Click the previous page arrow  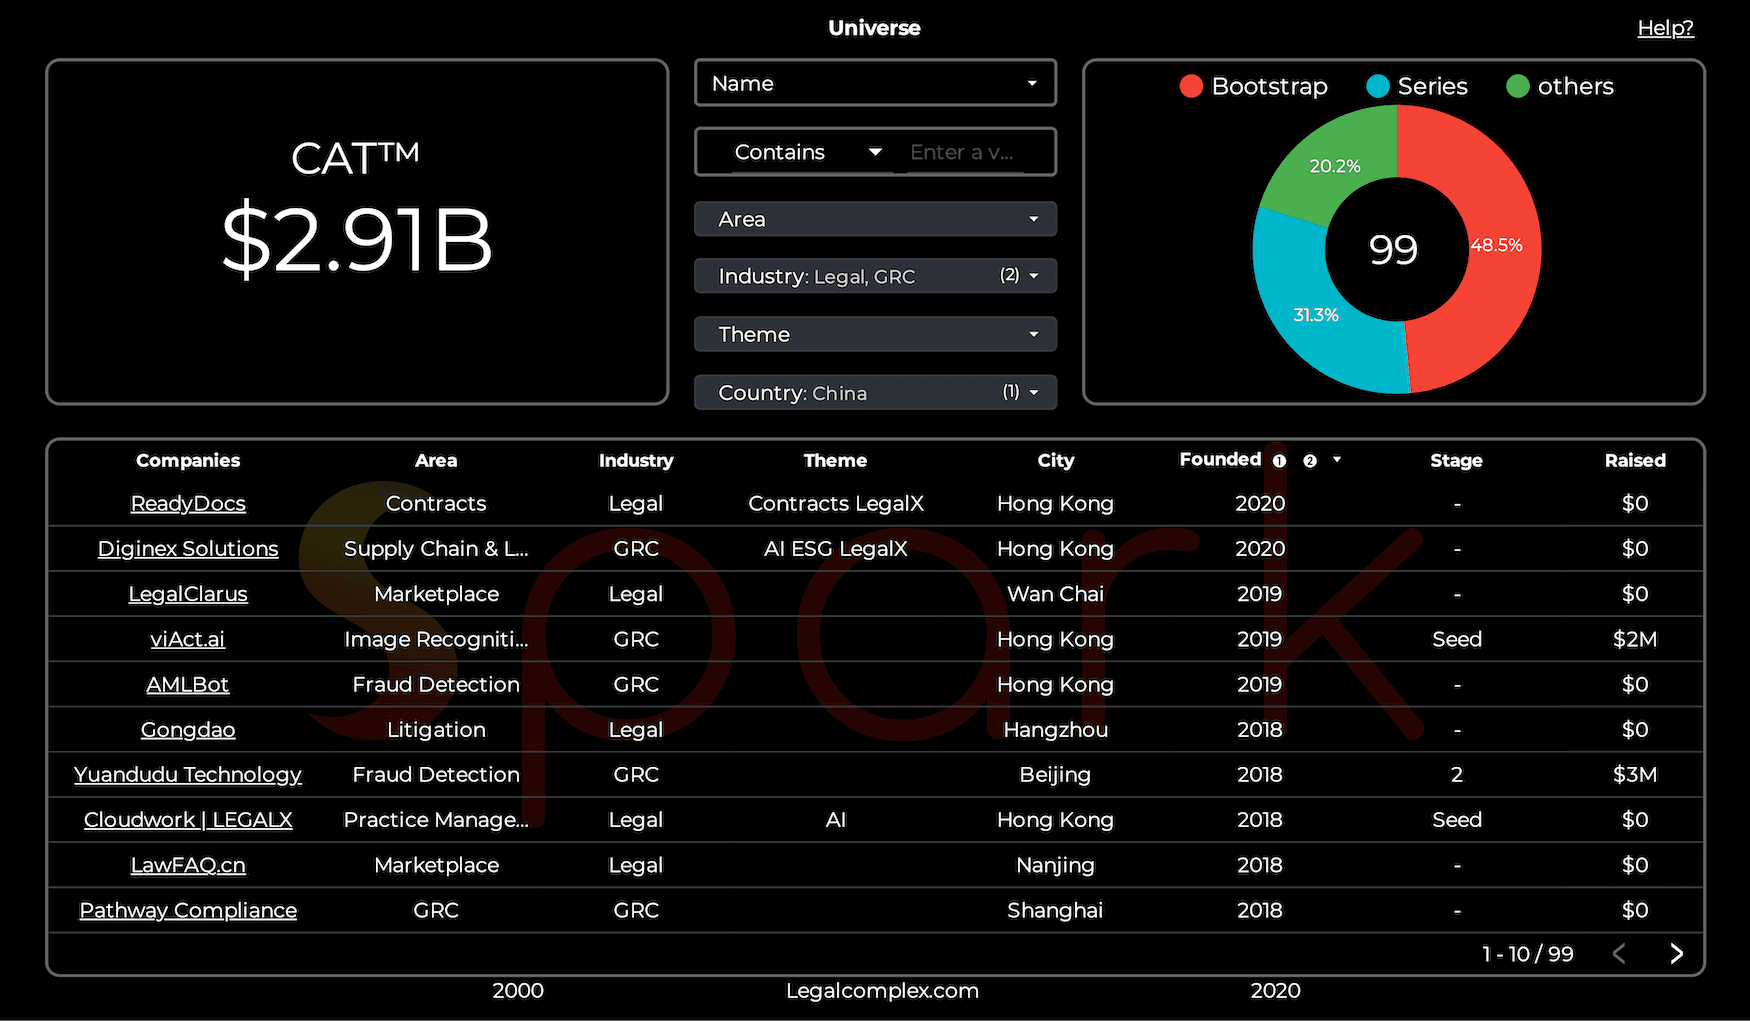point(1619,954)
